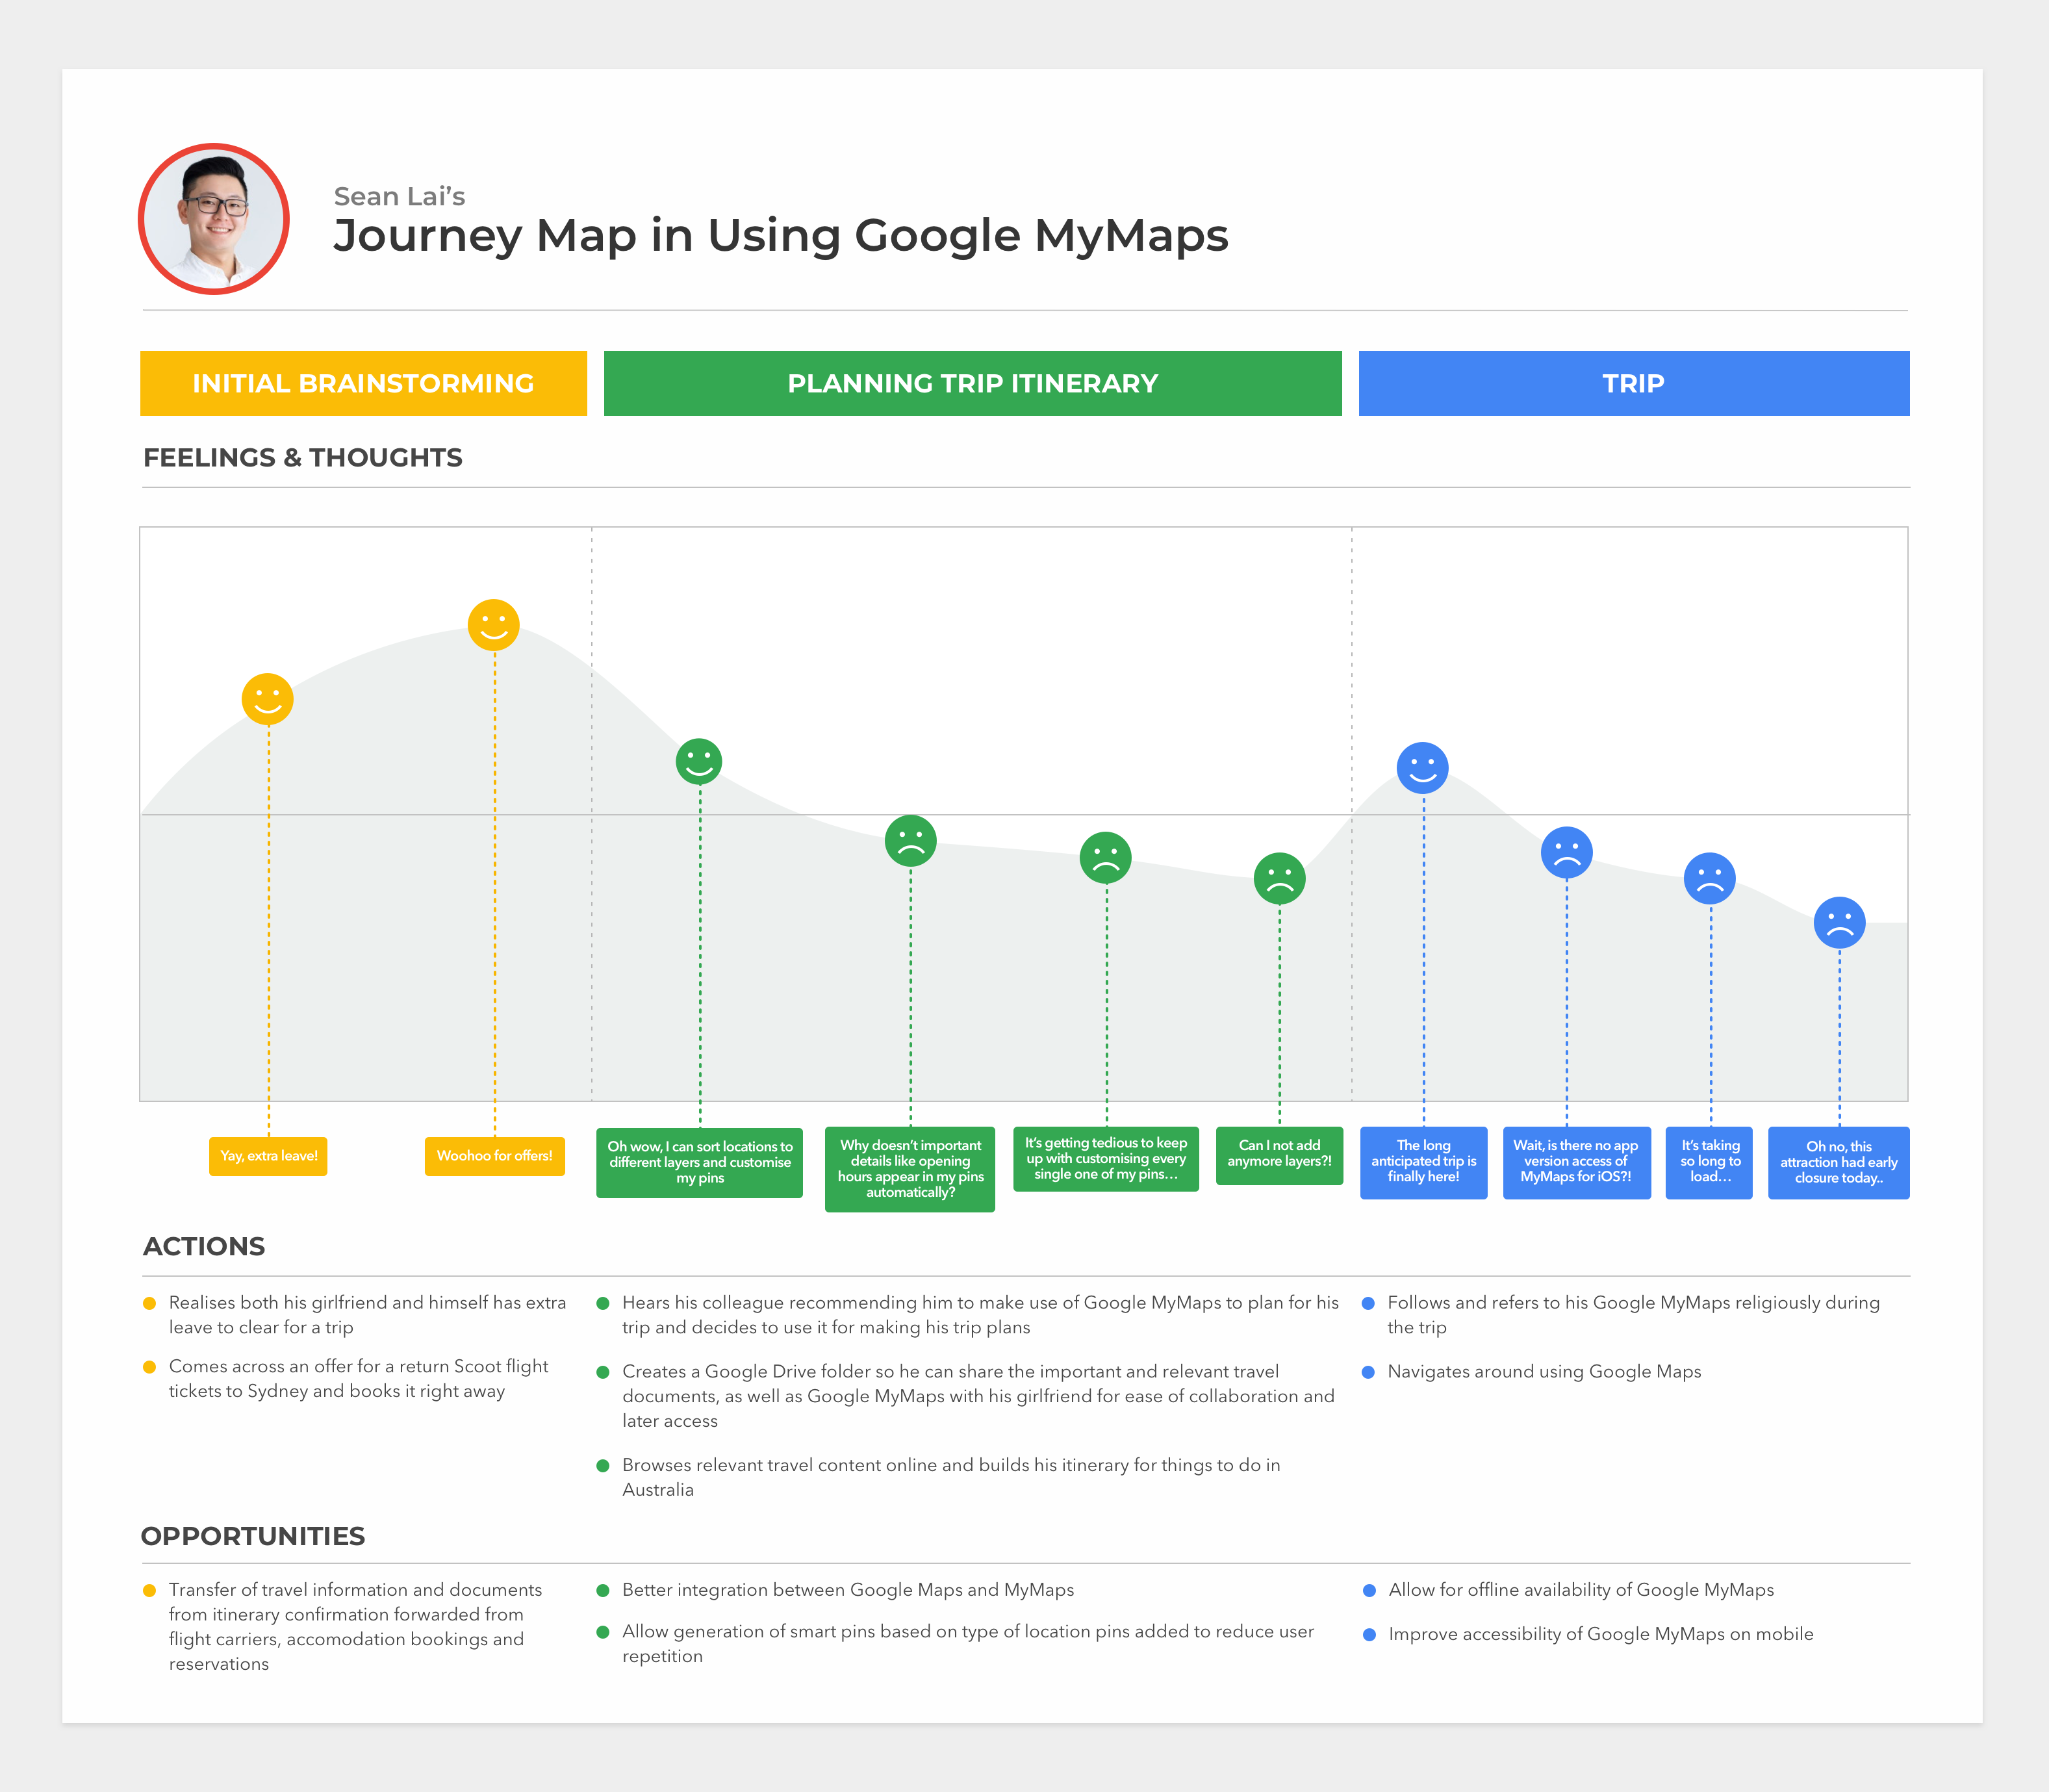Click the 'Journey Map in Using Google MyMaps' title
This screenshot has height=1792, width=2049.
(781, 237)
